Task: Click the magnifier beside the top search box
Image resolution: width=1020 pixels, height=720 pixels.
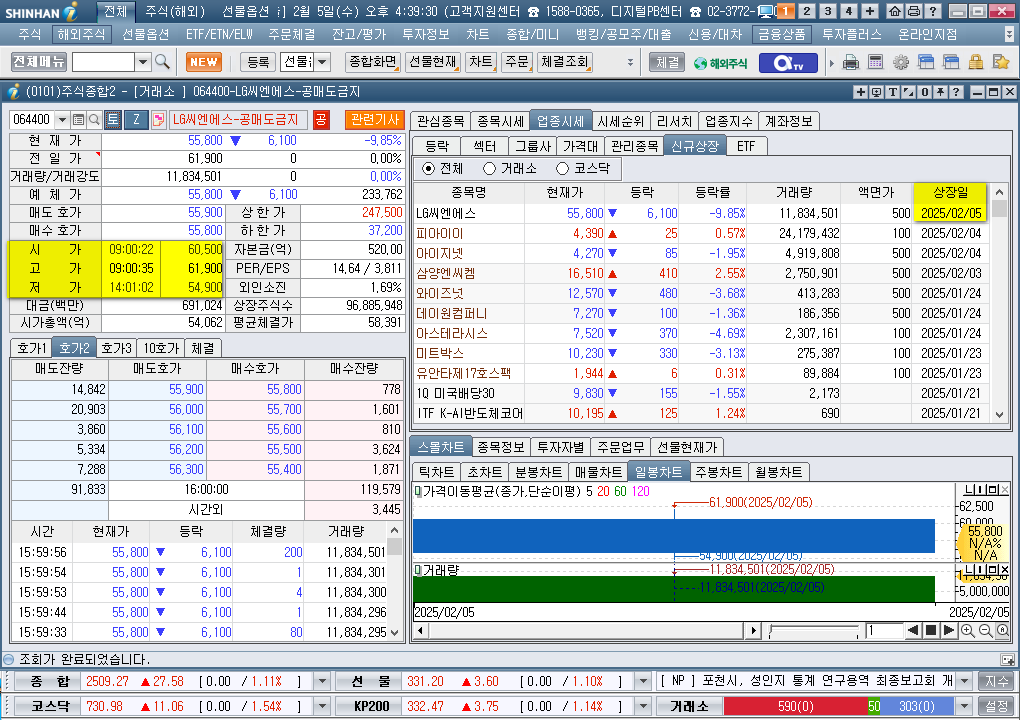Action: coord(163,62)
